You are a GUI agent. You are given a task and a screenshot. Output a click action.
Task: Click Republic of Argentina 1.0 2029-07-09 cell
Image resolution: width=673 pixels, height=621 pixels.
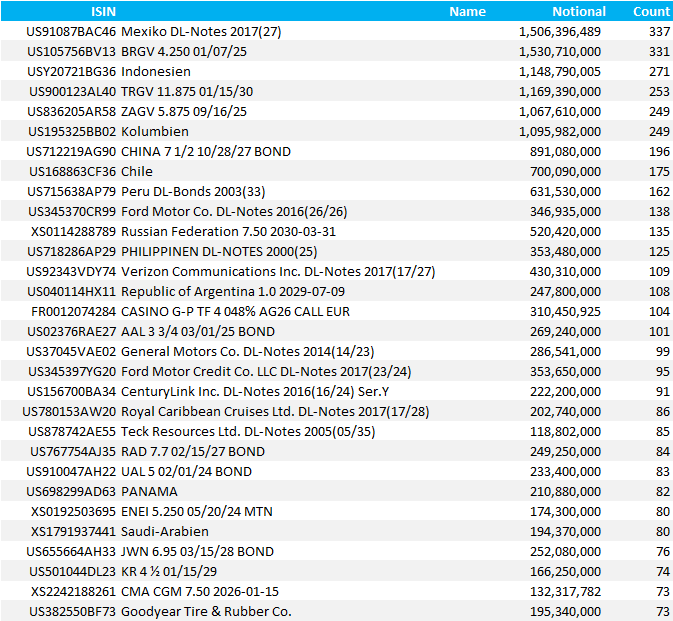233,292
